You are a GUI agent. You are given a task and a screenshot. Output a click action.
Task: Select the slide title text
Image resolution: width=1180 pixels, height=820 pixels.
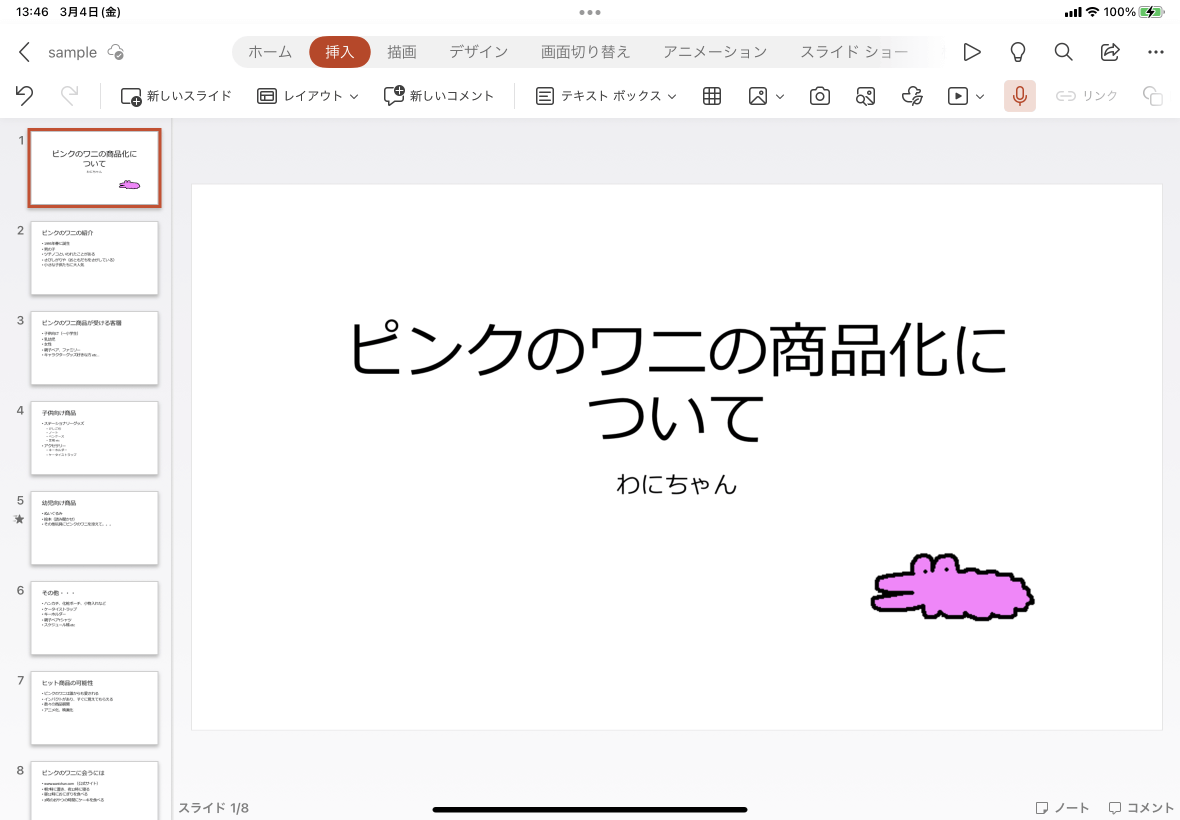(x=677, y=381)
